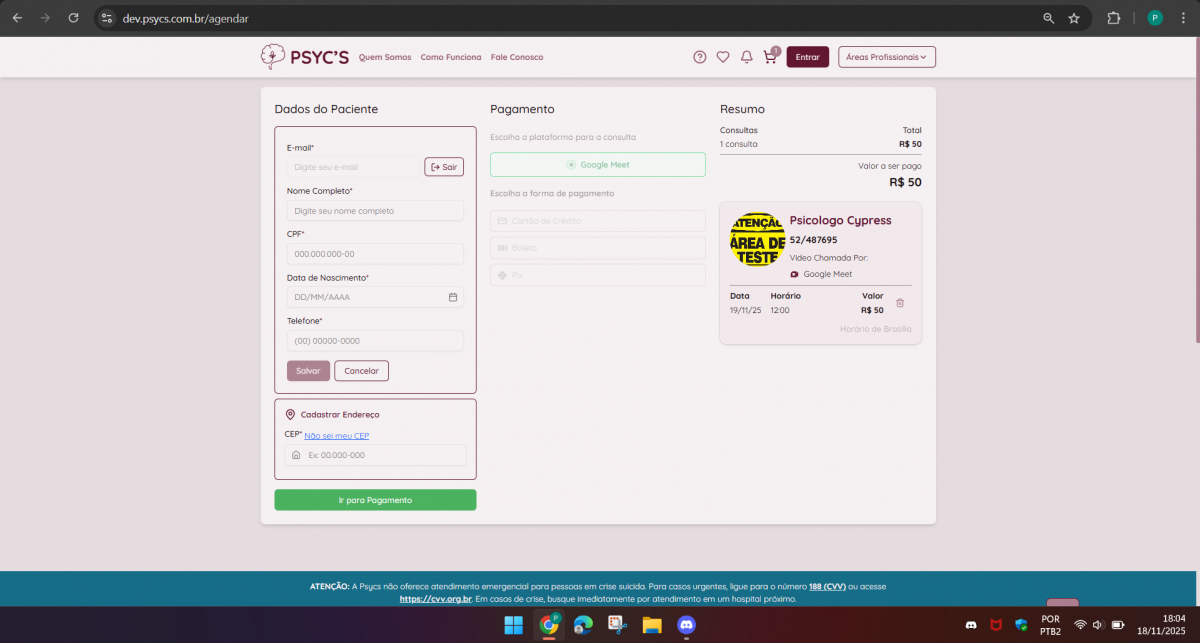This screenshot has width=1200, height=643.
Task: Click the calendar icon in birth date field
Action: (x=453, y=297)
